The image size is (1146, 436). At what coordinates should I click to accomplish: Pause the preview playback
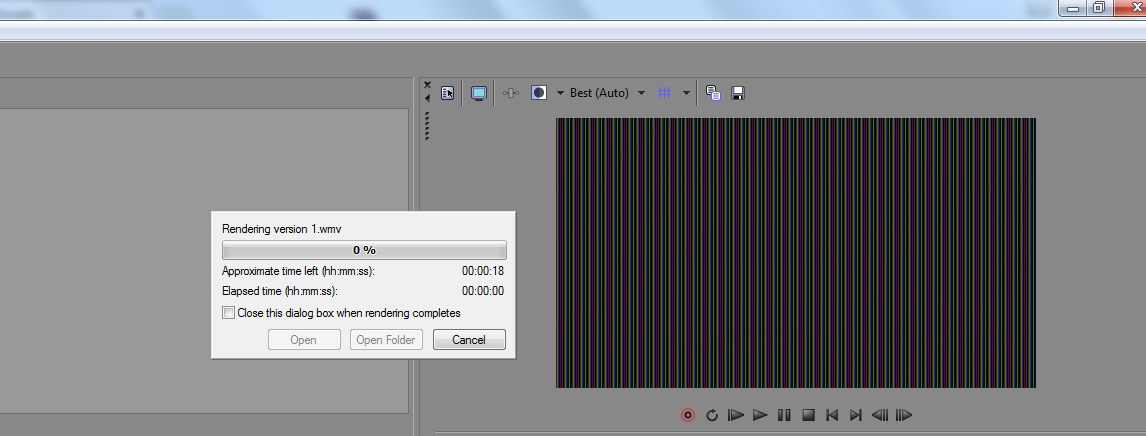coord(784,415)
